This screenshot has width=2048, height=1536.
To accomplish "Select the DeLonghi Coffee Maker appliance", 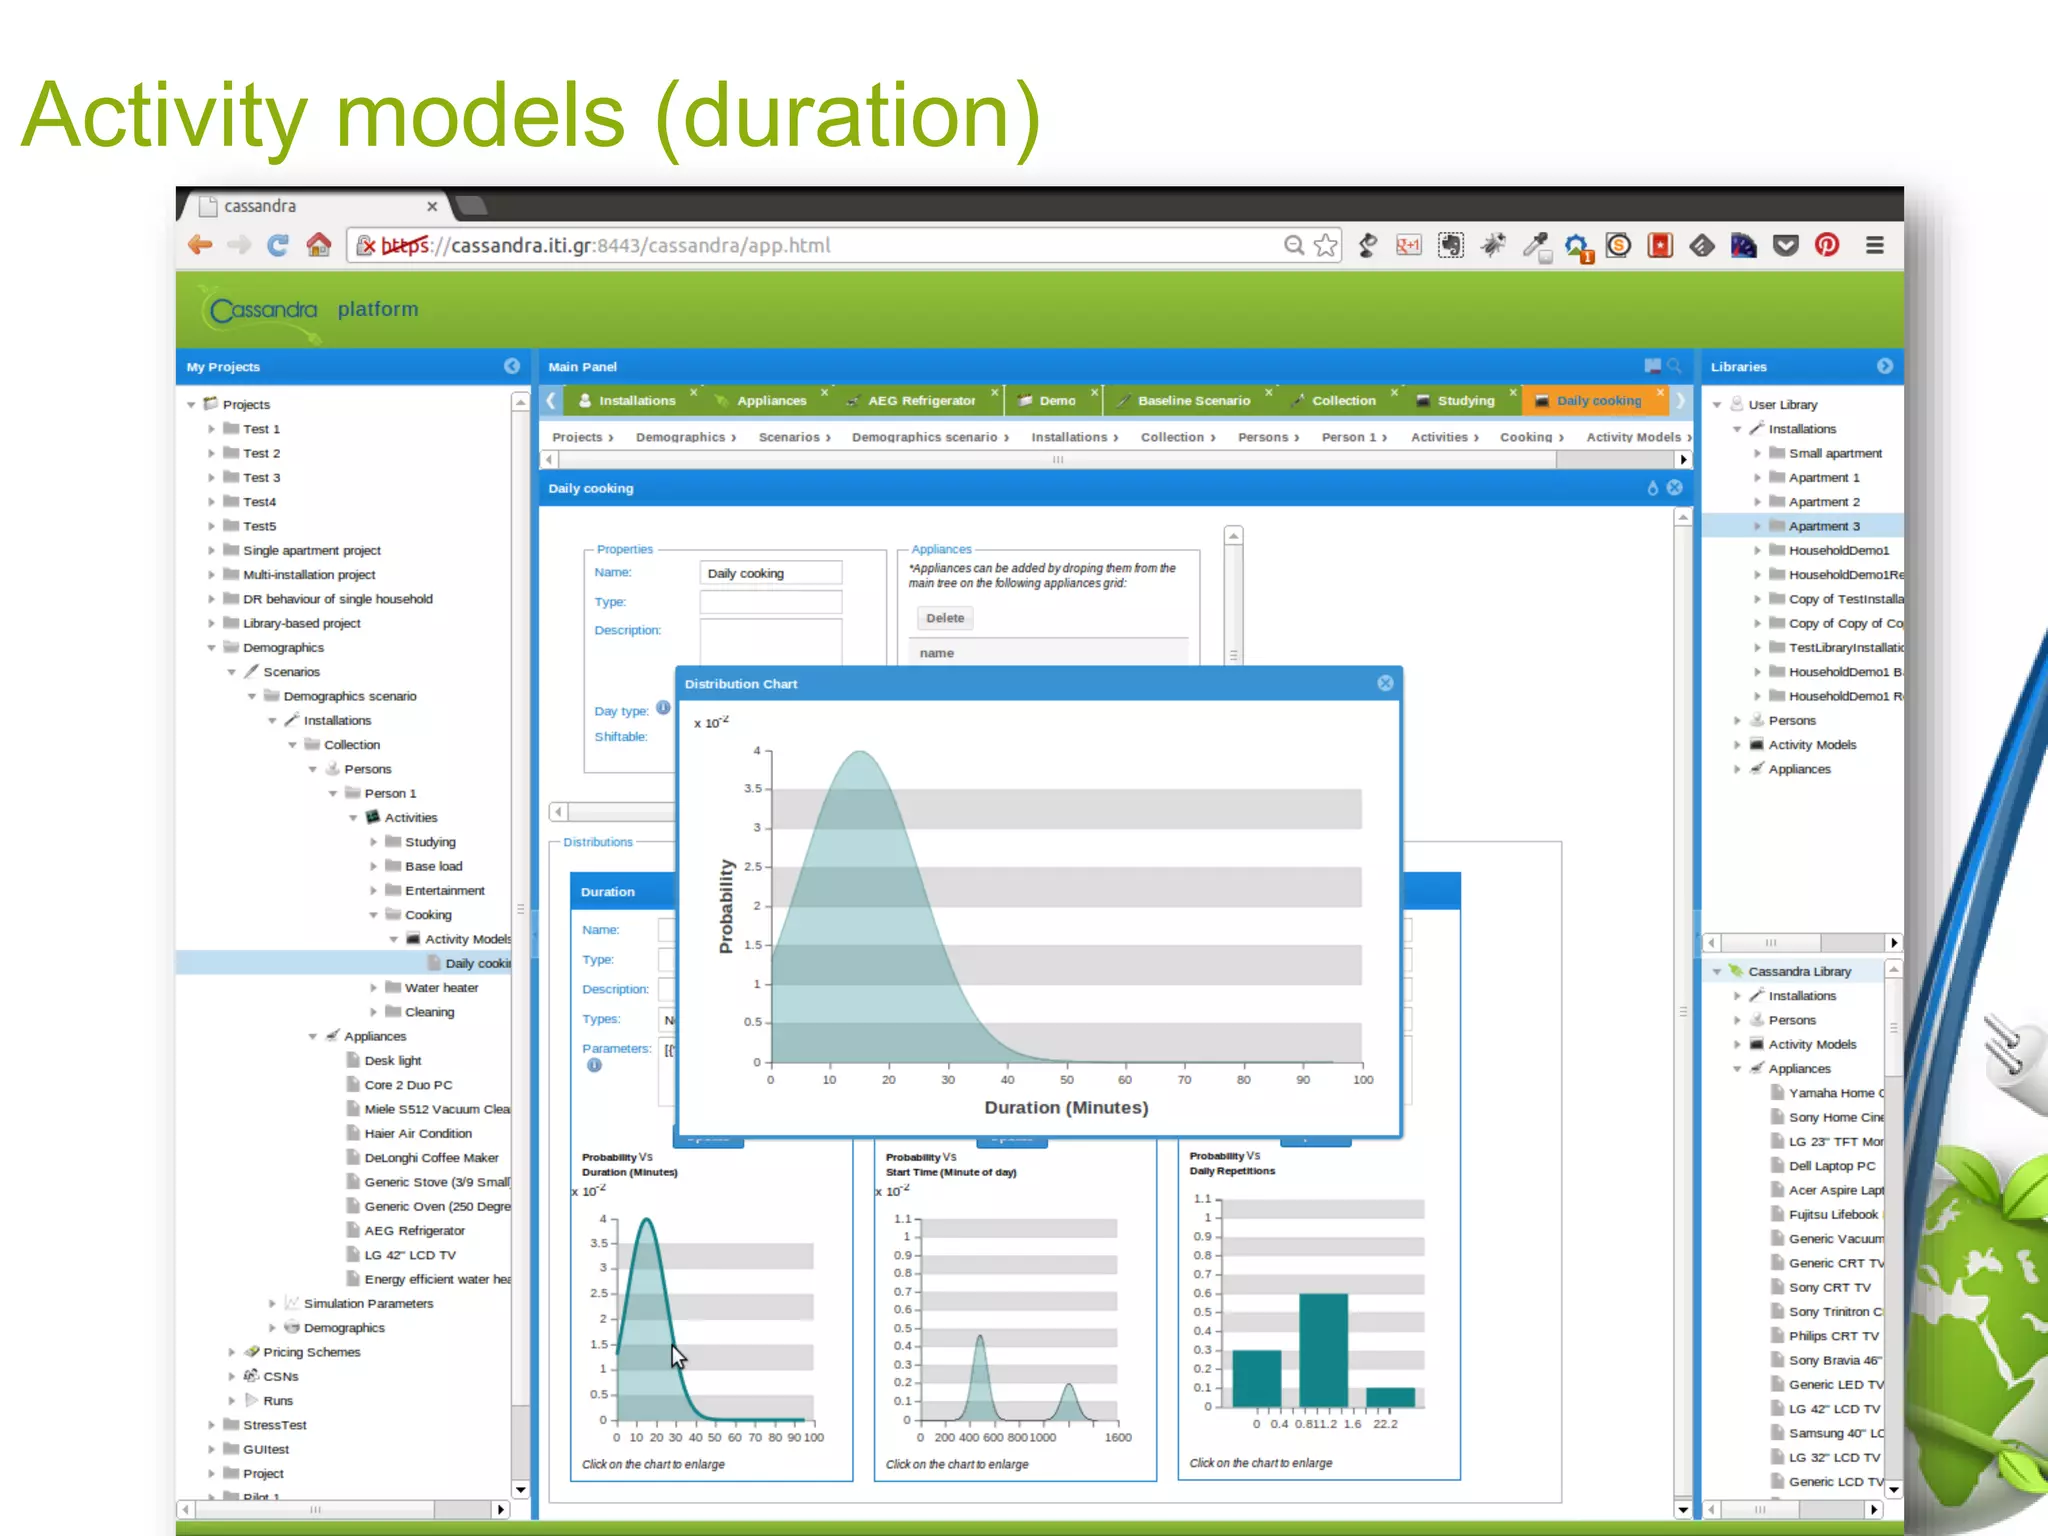I will (431, 1158).
